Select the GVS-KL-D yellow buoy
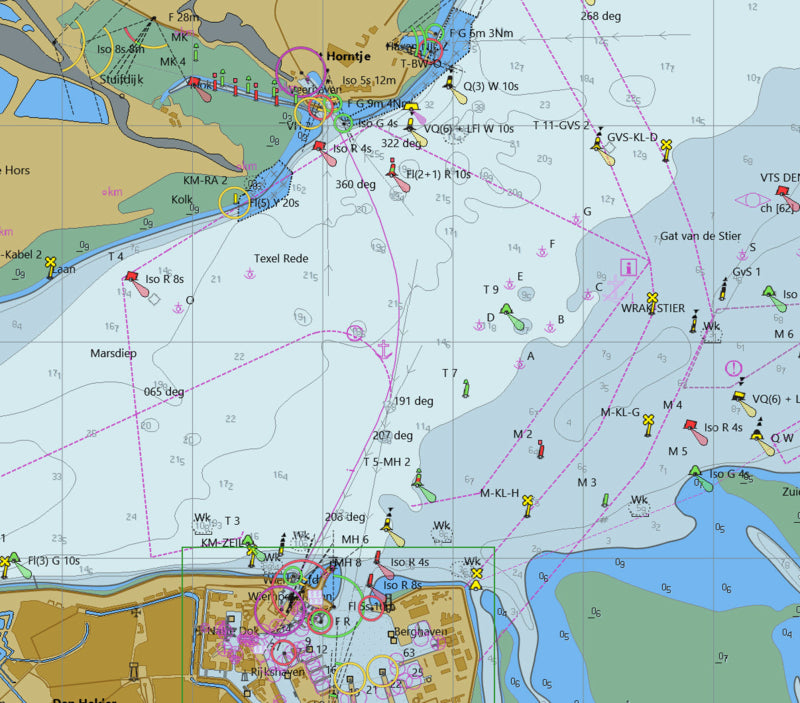This screenshot has width=800, height=703. tap(665, 146)
